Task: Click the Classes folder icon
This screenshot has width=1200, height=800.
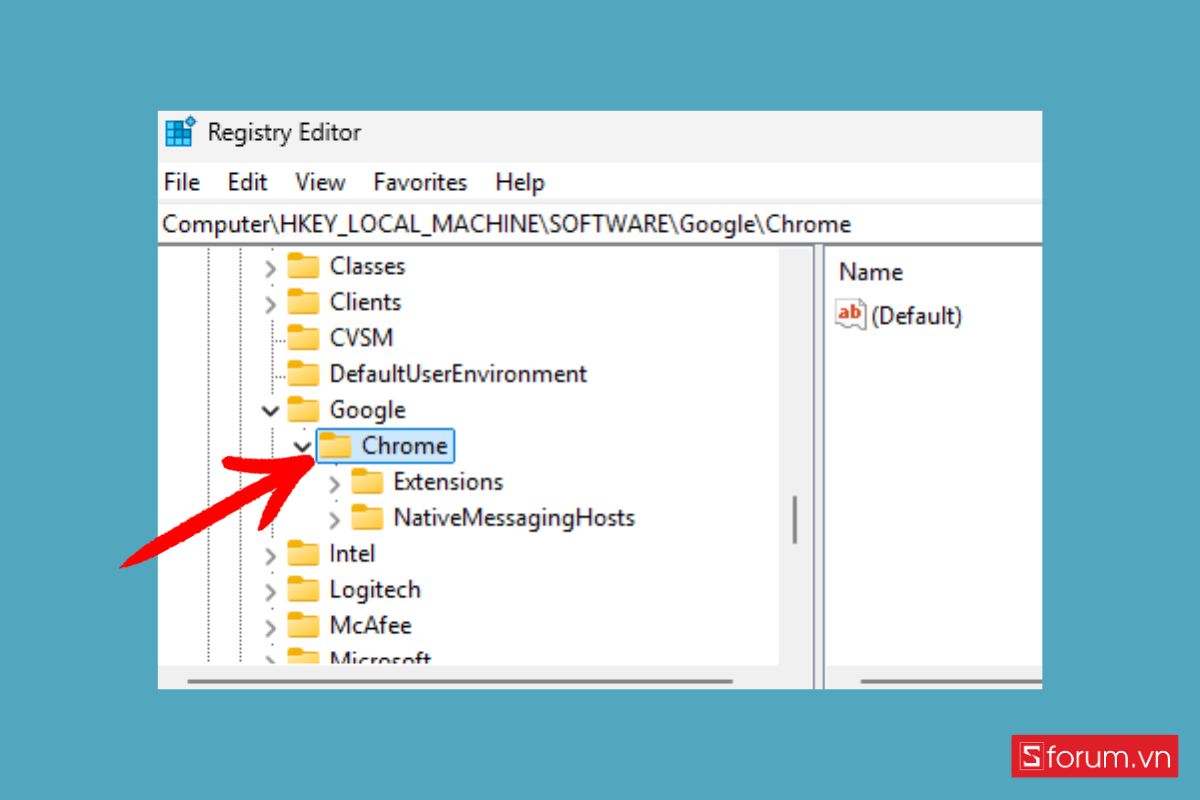Action: [303, 266]
